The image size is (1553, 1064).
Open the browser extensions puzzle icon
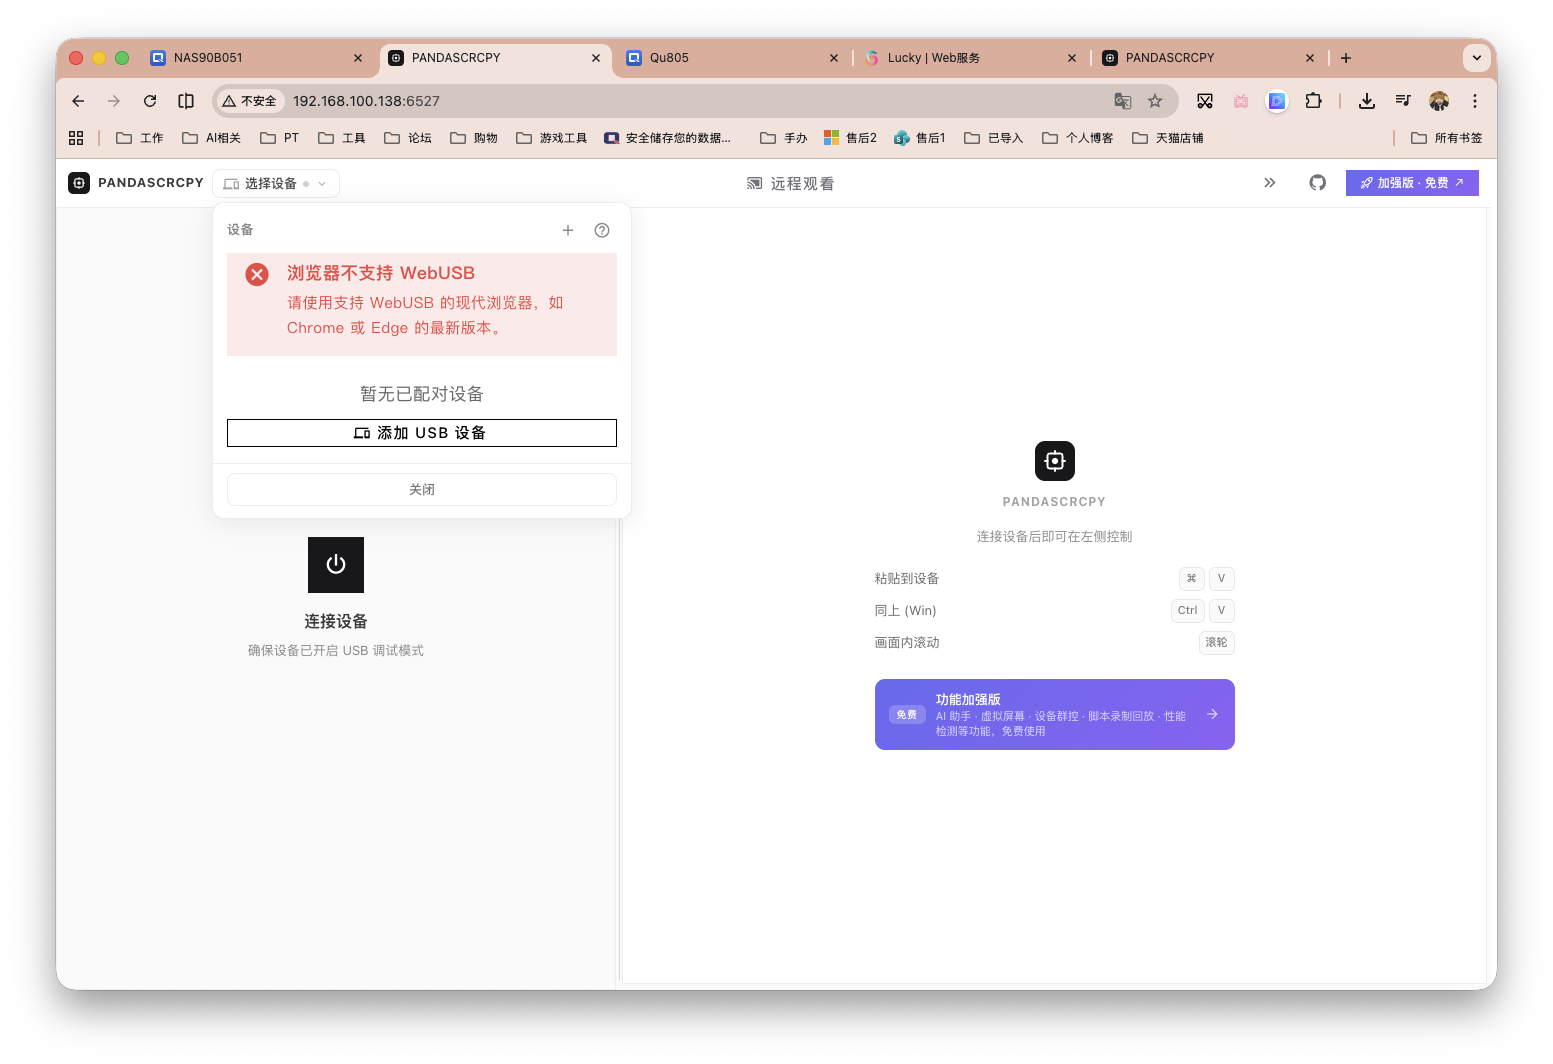1314,101
